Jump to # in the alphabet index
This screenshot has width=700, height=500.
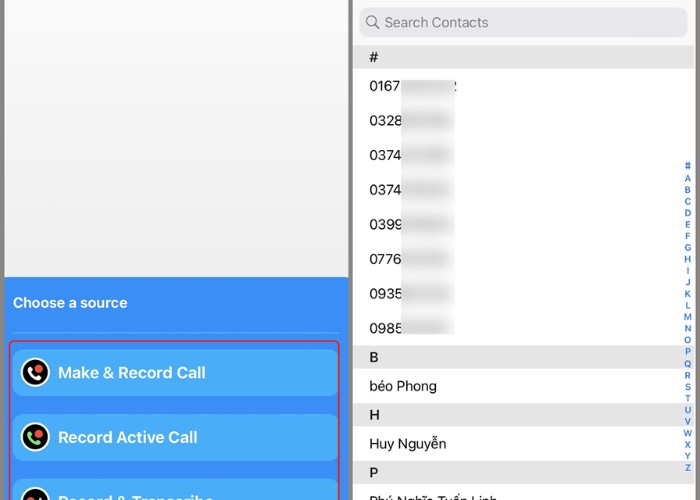[688, 166]
